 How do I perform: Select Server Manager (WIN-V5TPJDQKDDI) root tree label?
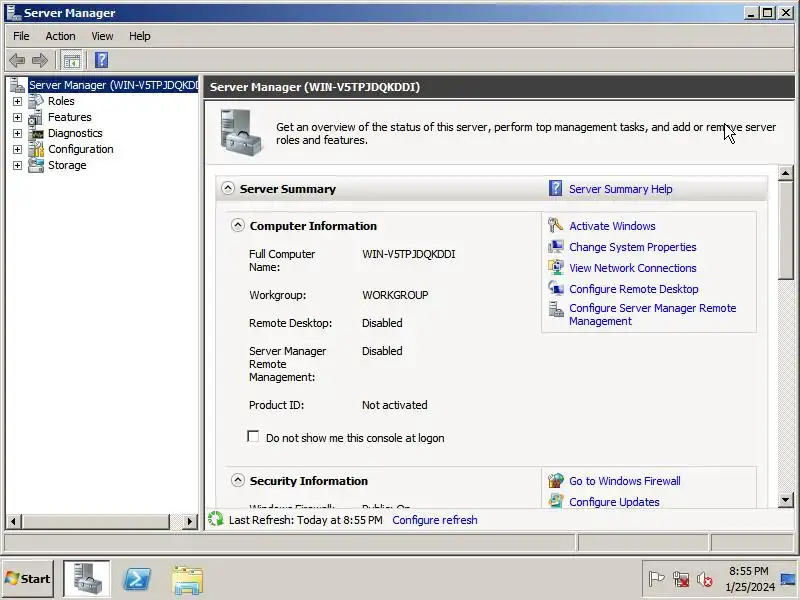click(113, 85)
